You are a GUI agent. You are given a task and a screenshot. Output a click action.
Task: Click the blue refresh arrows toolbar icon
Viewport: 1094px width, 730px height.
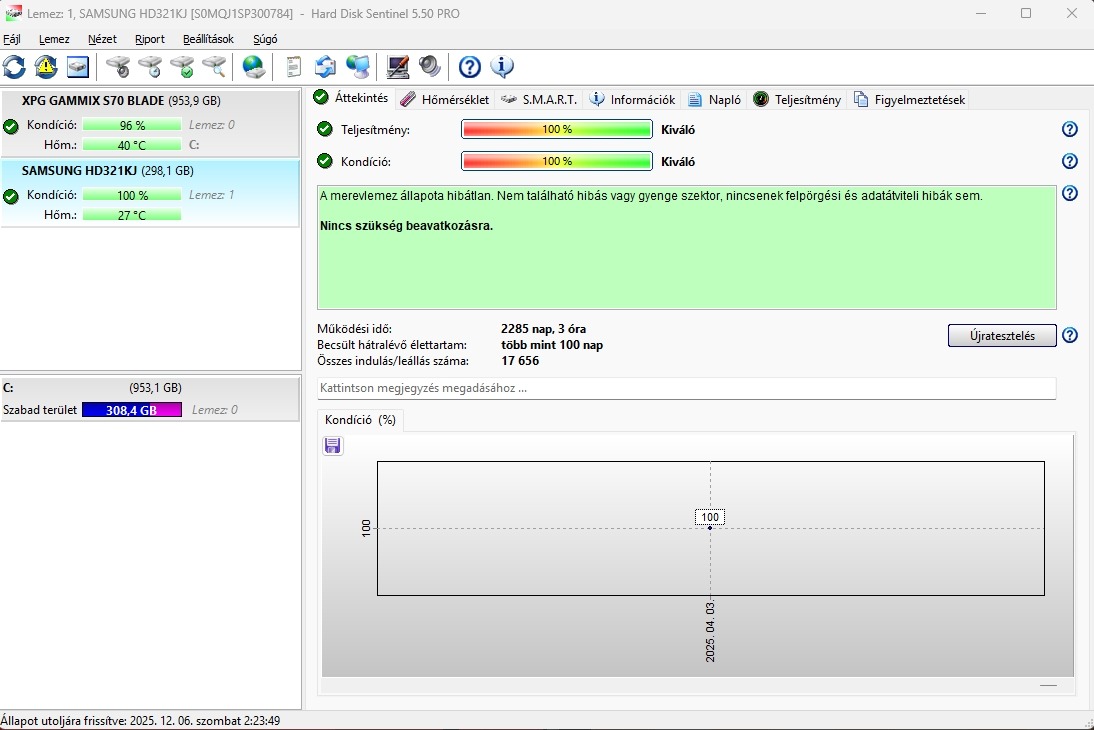click(x=14, y=67)
